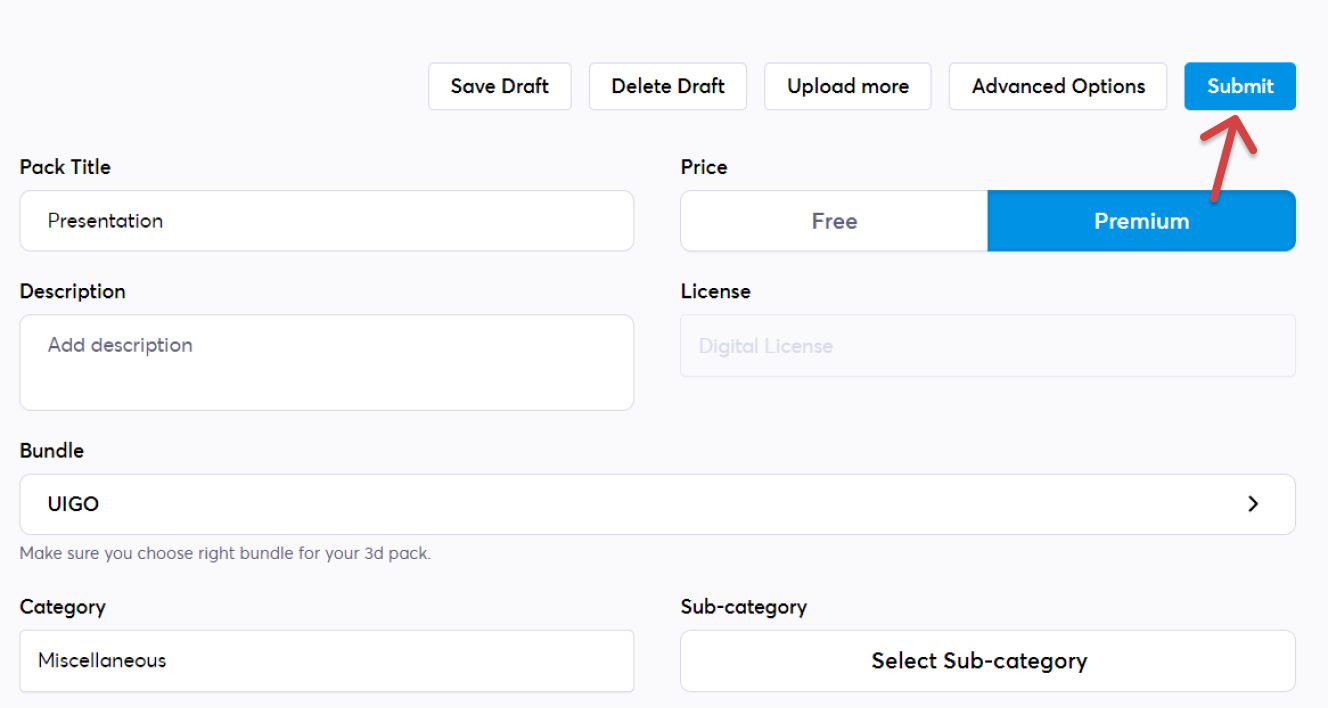Screen dimensions: 1328x708
Task: Click the Bundle label
Action: click(52, 450)
